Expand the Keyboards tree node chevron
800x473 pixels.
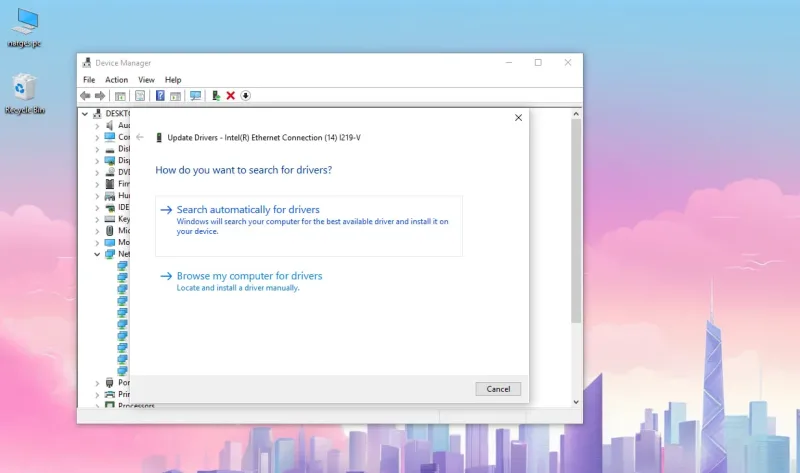coord(97,219)
